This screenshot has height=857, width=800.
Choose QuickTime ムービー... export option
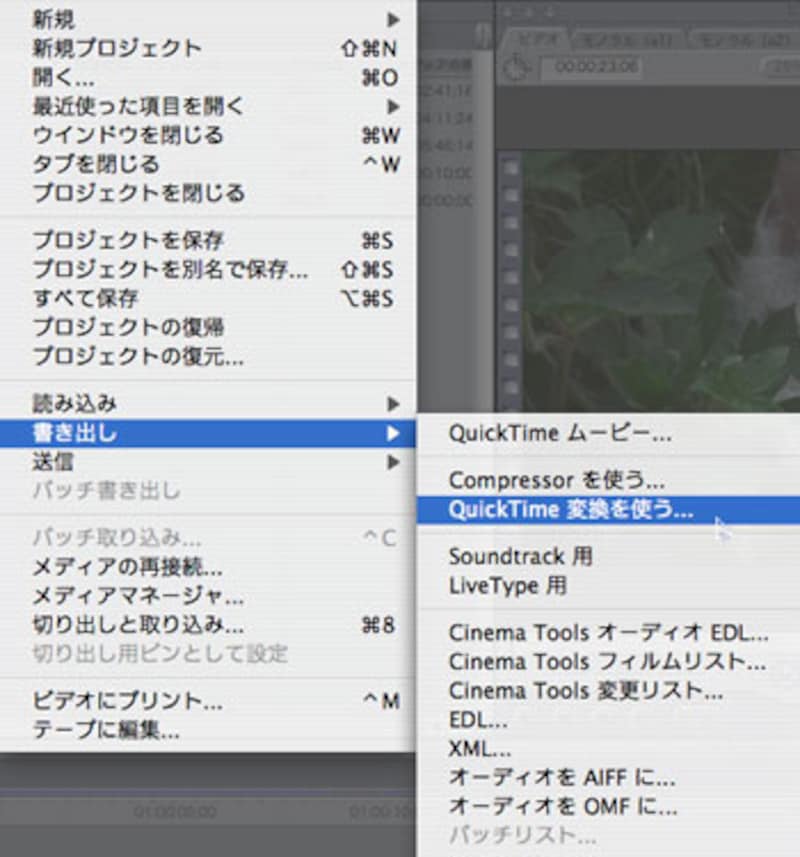[x=559, y=434]
